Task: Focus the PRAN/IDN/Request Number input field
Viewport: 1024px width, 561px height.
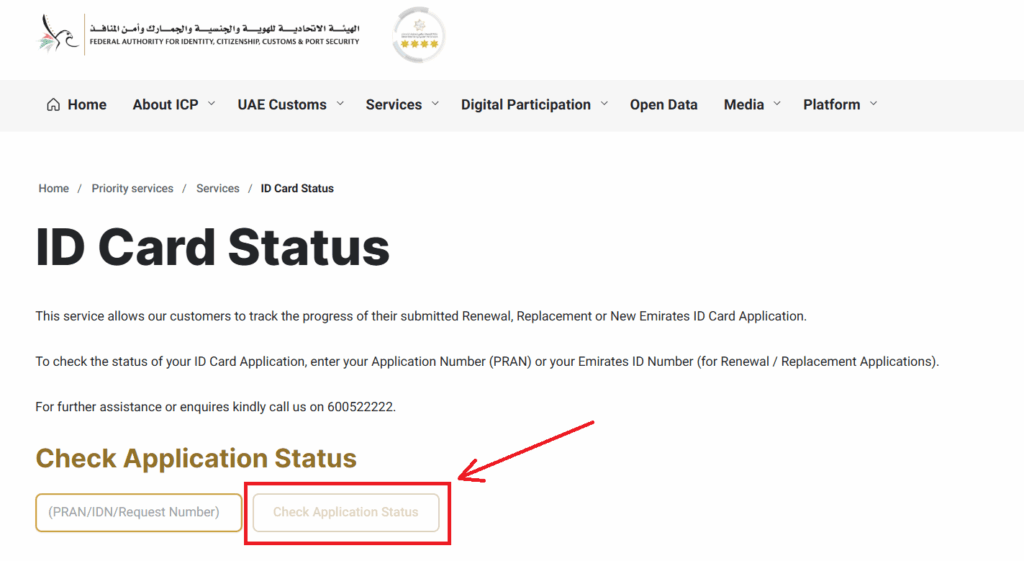Action: pyautogui.click(x=138, y=513)
